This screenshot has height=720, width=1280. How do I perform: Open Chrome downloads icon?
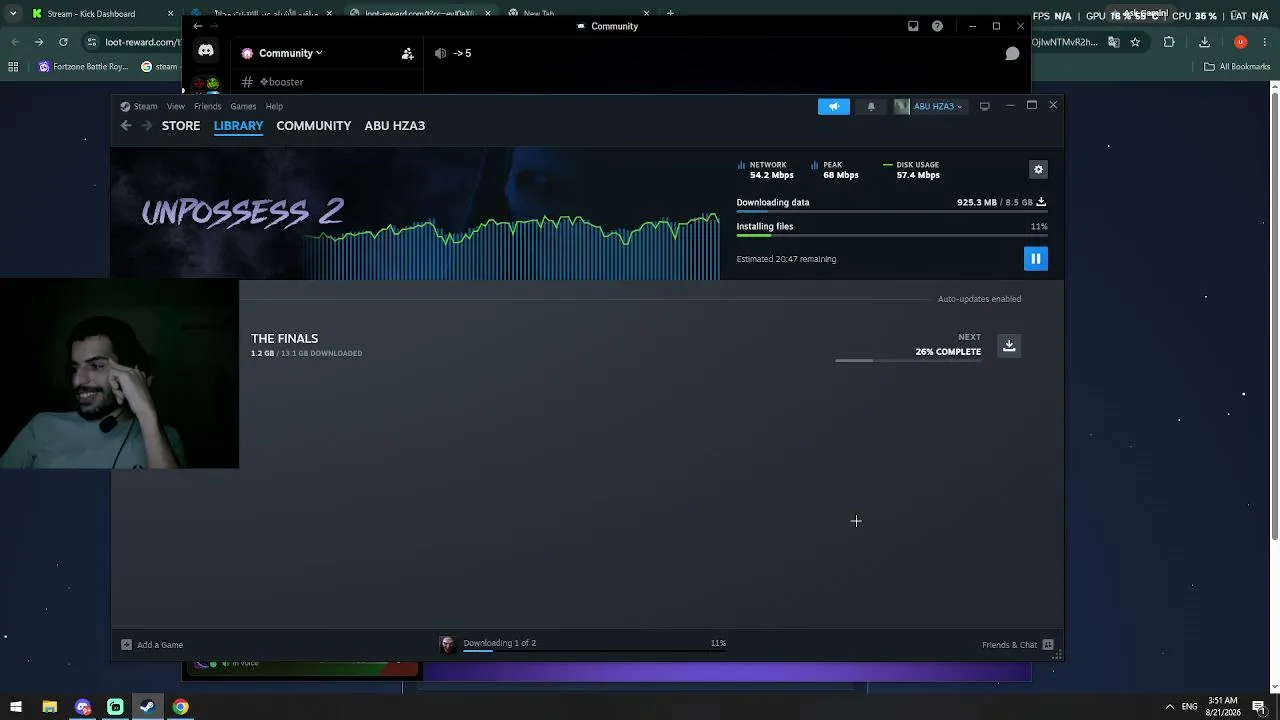pyautogui.click(x=1204, y=42)
